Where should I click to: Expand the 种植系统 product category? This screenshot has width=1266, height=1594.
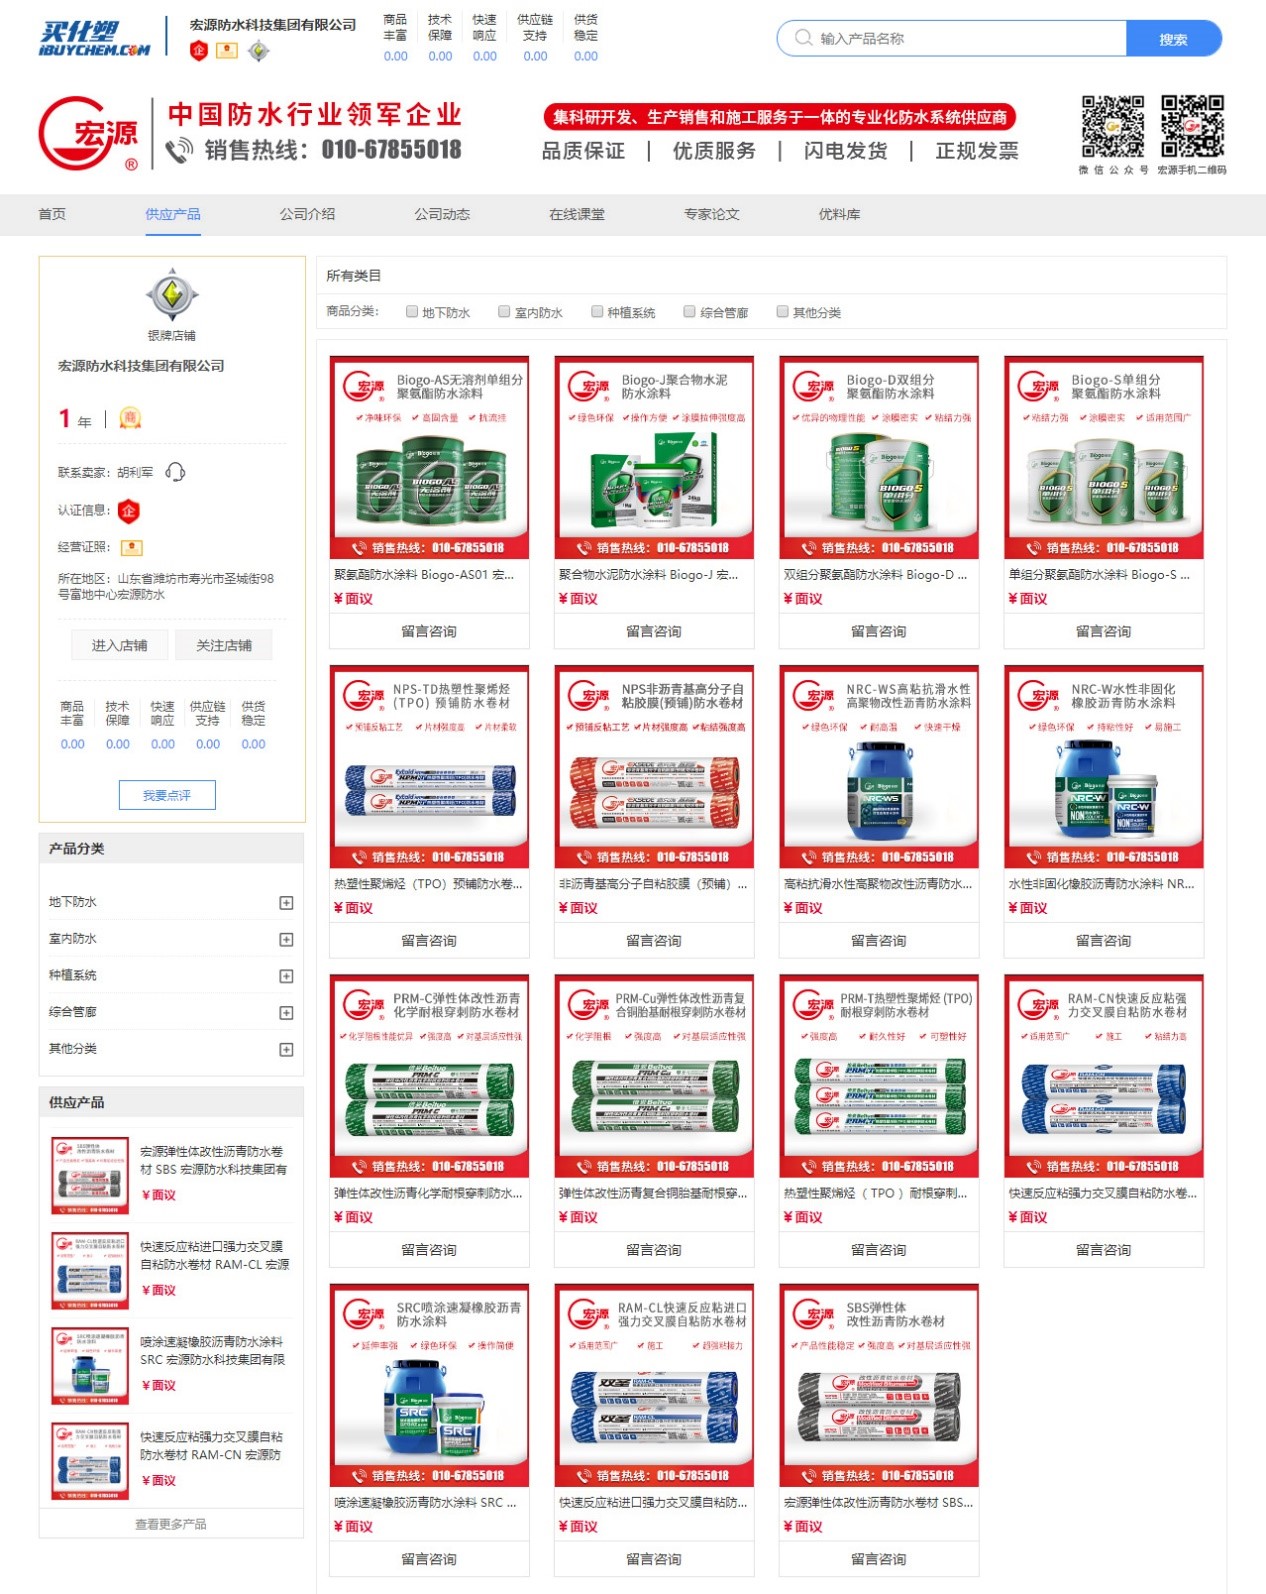[x=286, y=976]
